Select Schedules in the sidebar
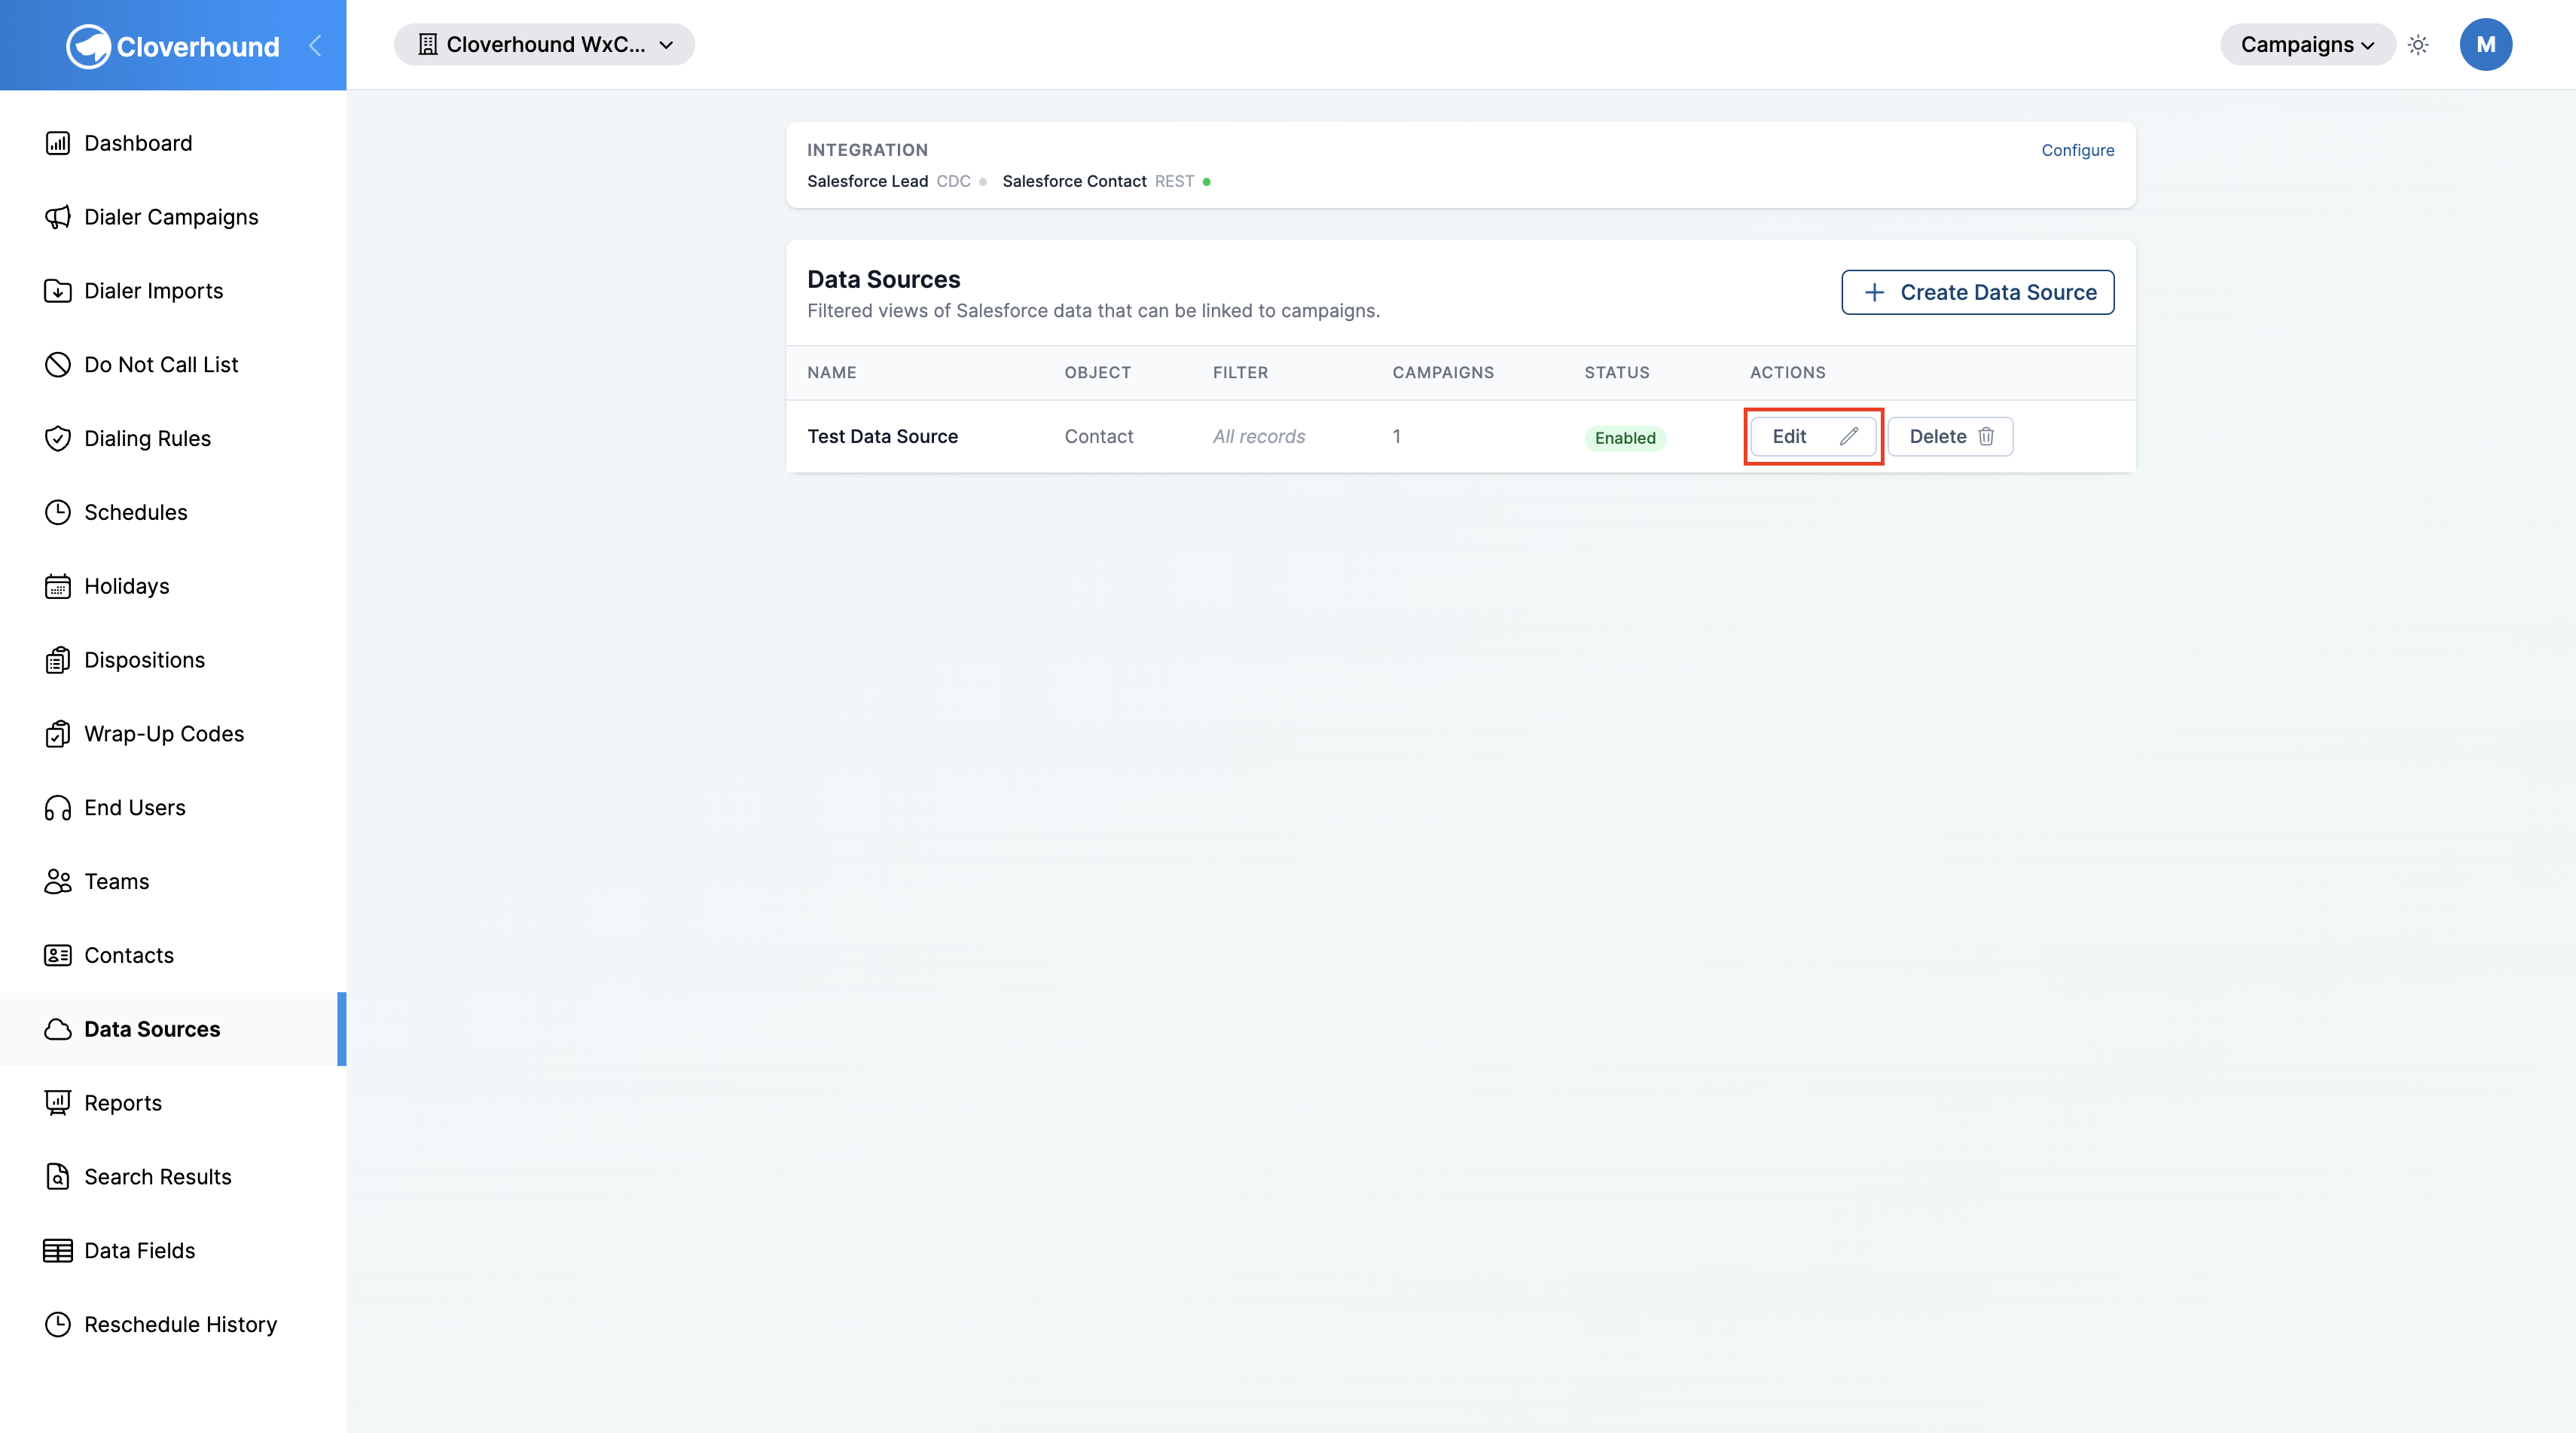 pos(173,512)
